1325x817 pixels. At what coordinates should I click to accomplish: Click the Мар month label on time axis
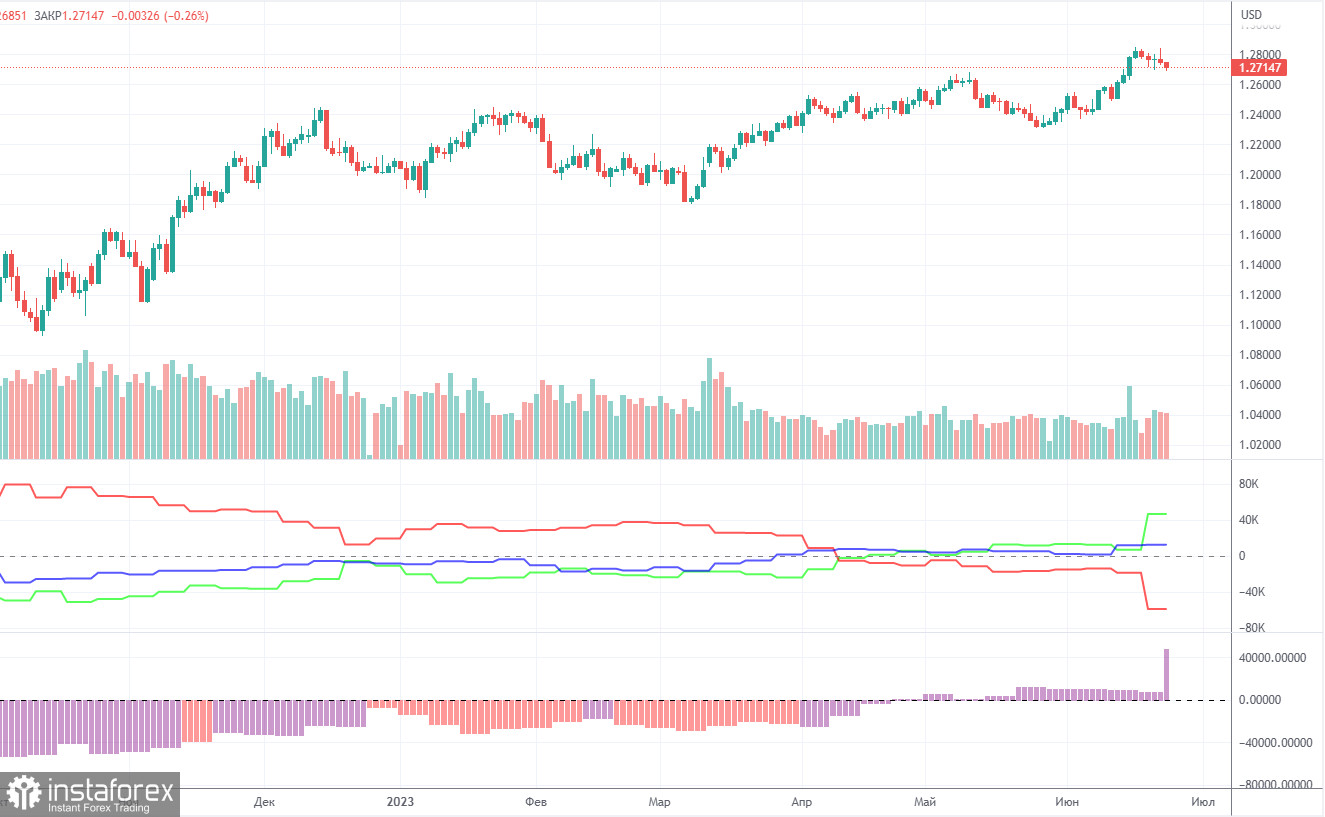(x=659, y=802)
